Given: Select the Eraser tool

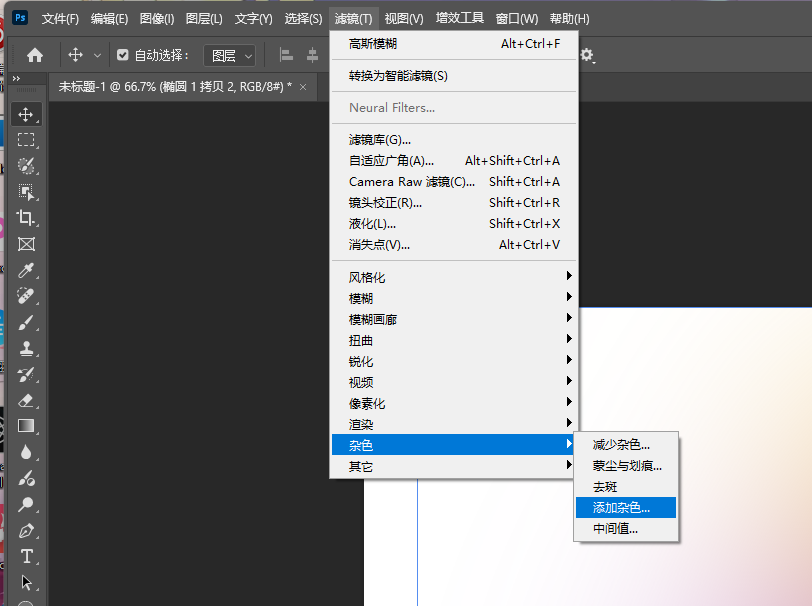Looking at the screenshot, I should coord(26,400).
